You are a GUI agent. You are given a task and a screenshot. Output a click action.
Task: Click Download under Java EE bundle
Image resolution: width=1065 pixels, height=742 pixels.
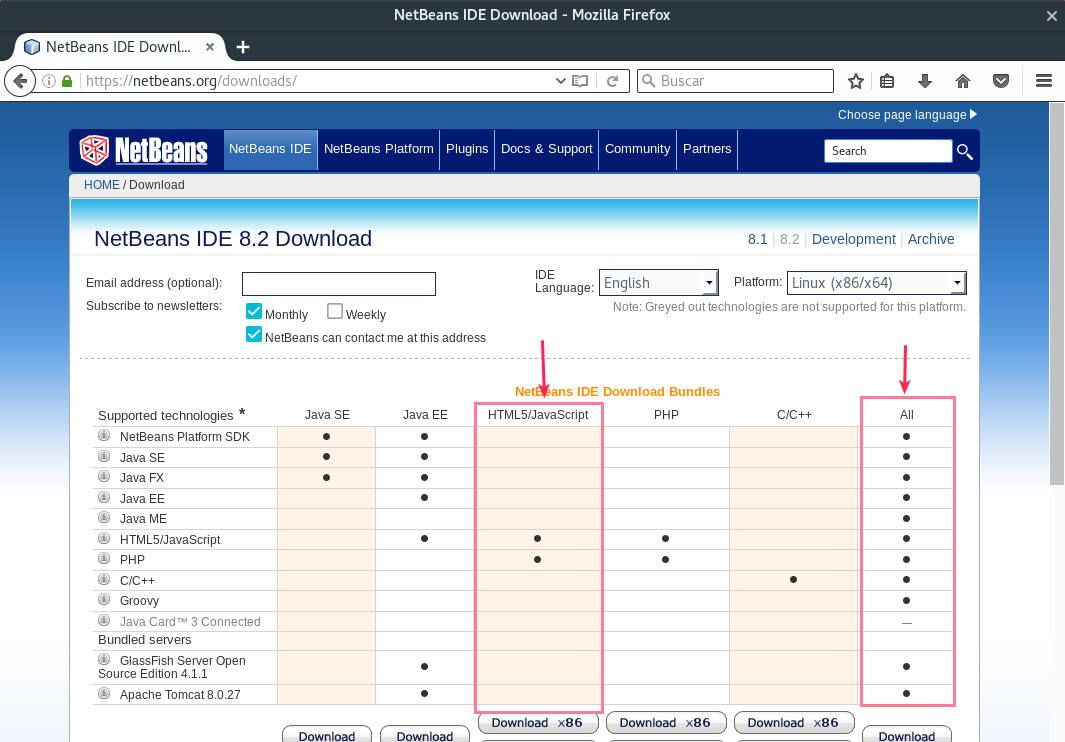(425, 735)
